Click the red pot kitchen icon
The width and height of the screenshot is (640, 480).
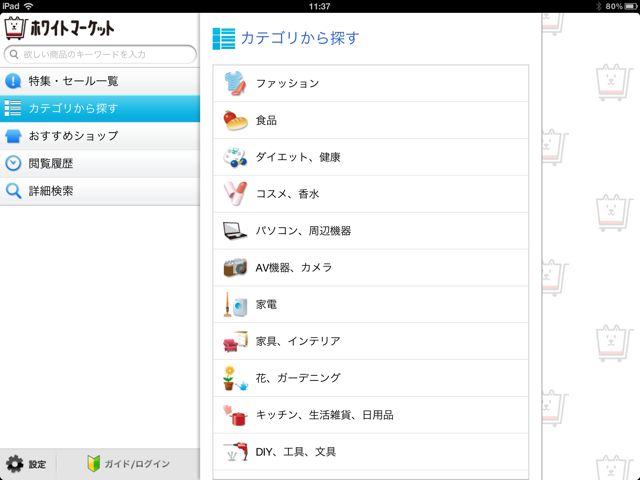point(235,415)
